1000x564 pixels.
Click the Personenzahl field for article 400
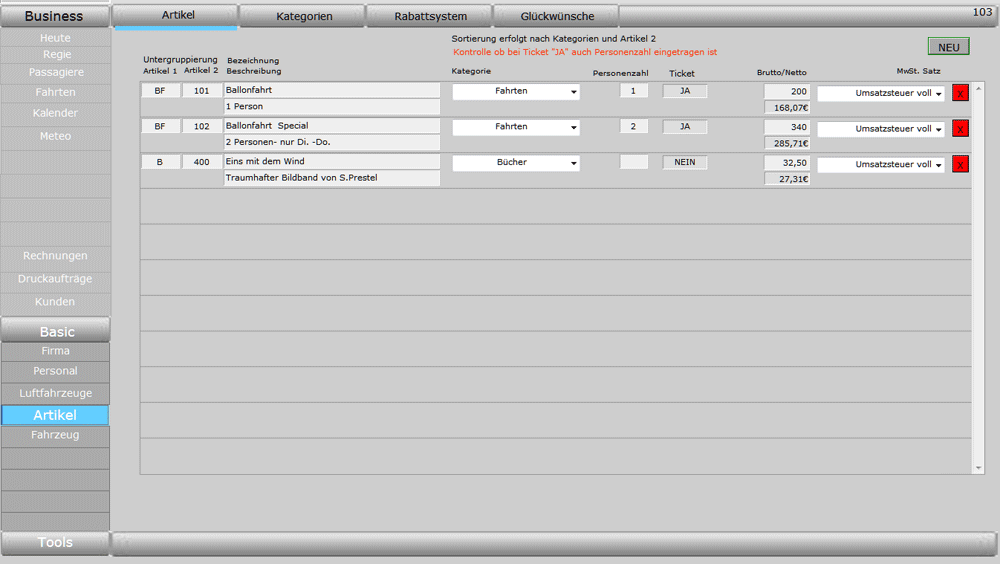click(634, 162)
